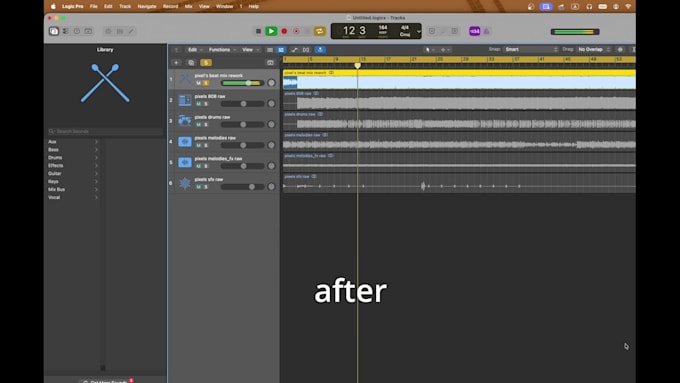The width and height of the screenshot is (680, 383).
Task: Open the Functions dropdown in tracks area
Action: [x=222, y=50]
